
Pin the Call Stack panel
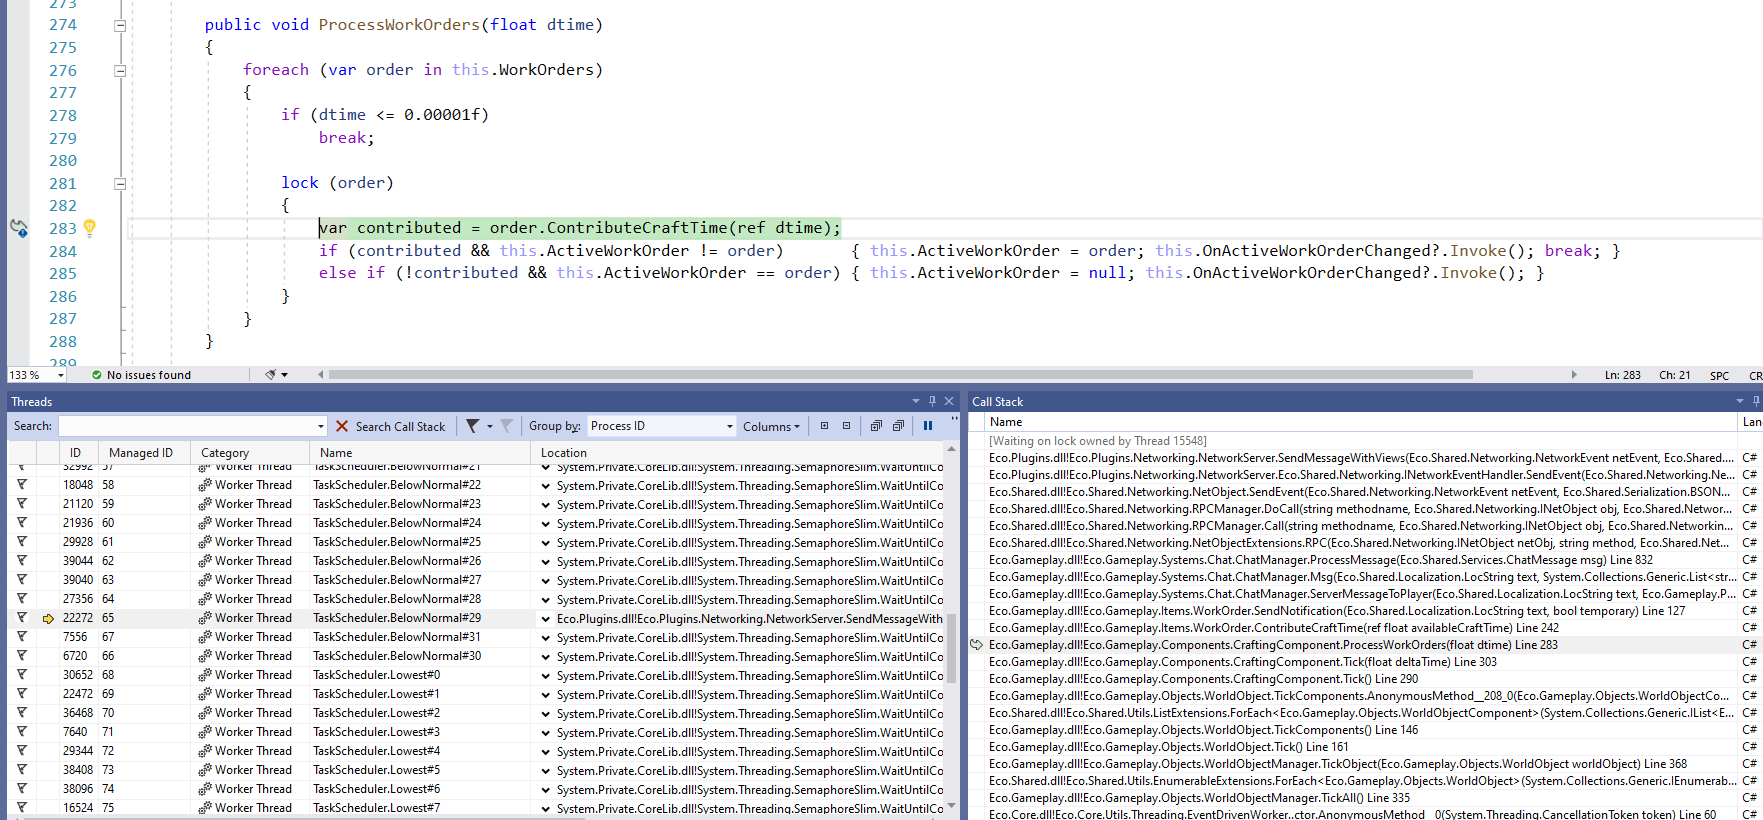1756,401
